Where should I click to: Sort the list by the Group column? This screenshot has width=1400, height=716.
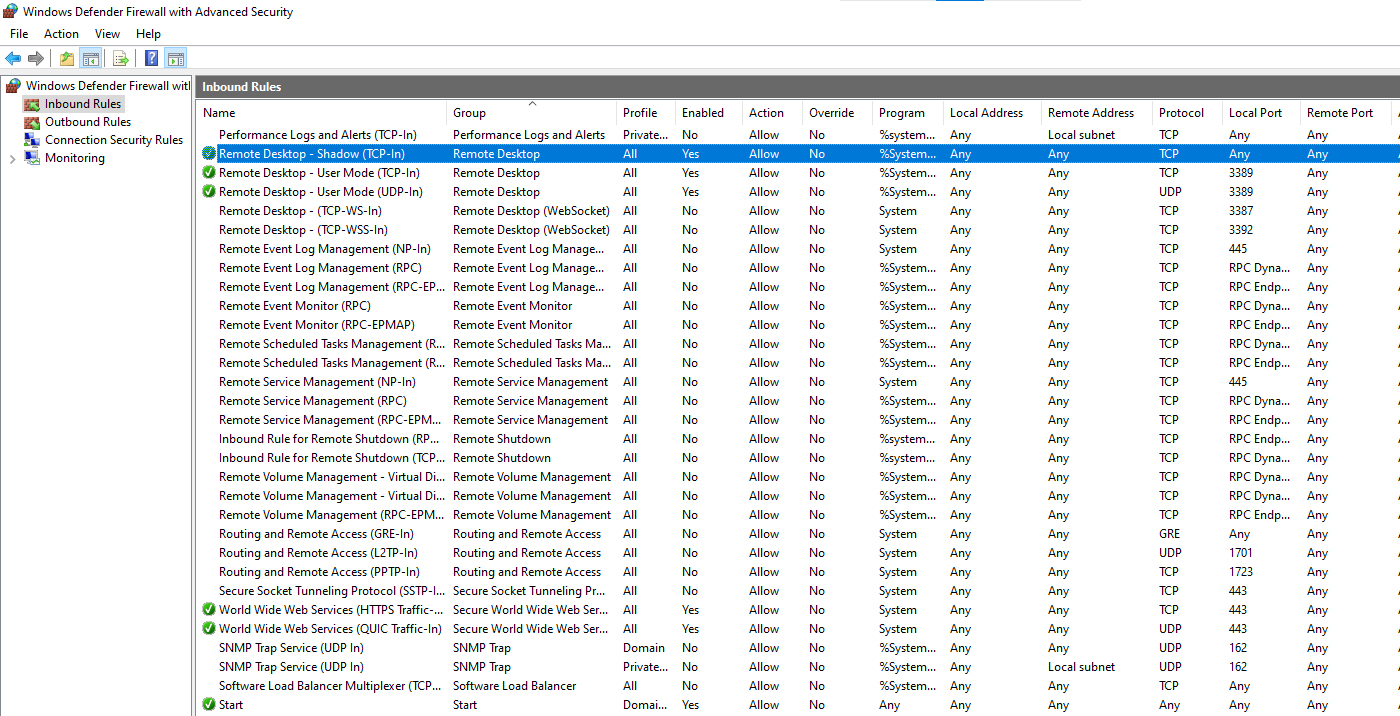tap(469, 113)
